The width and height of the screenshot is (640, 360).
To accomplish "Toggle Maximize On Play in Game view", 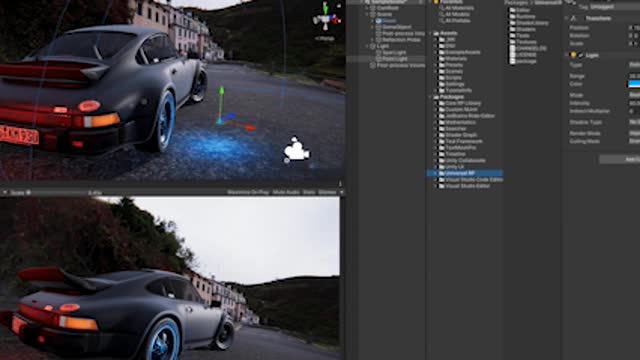I will click(248, 192).
